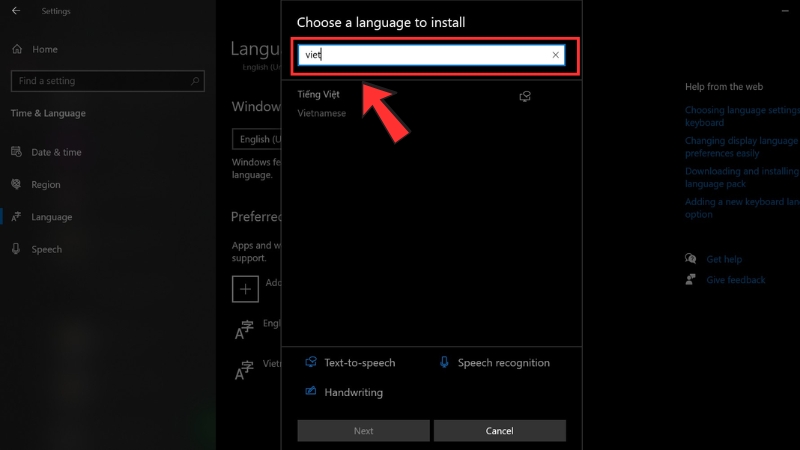Click the Cancel button
The height and width of the screenshot is (450, 800).
click(499, 431)
